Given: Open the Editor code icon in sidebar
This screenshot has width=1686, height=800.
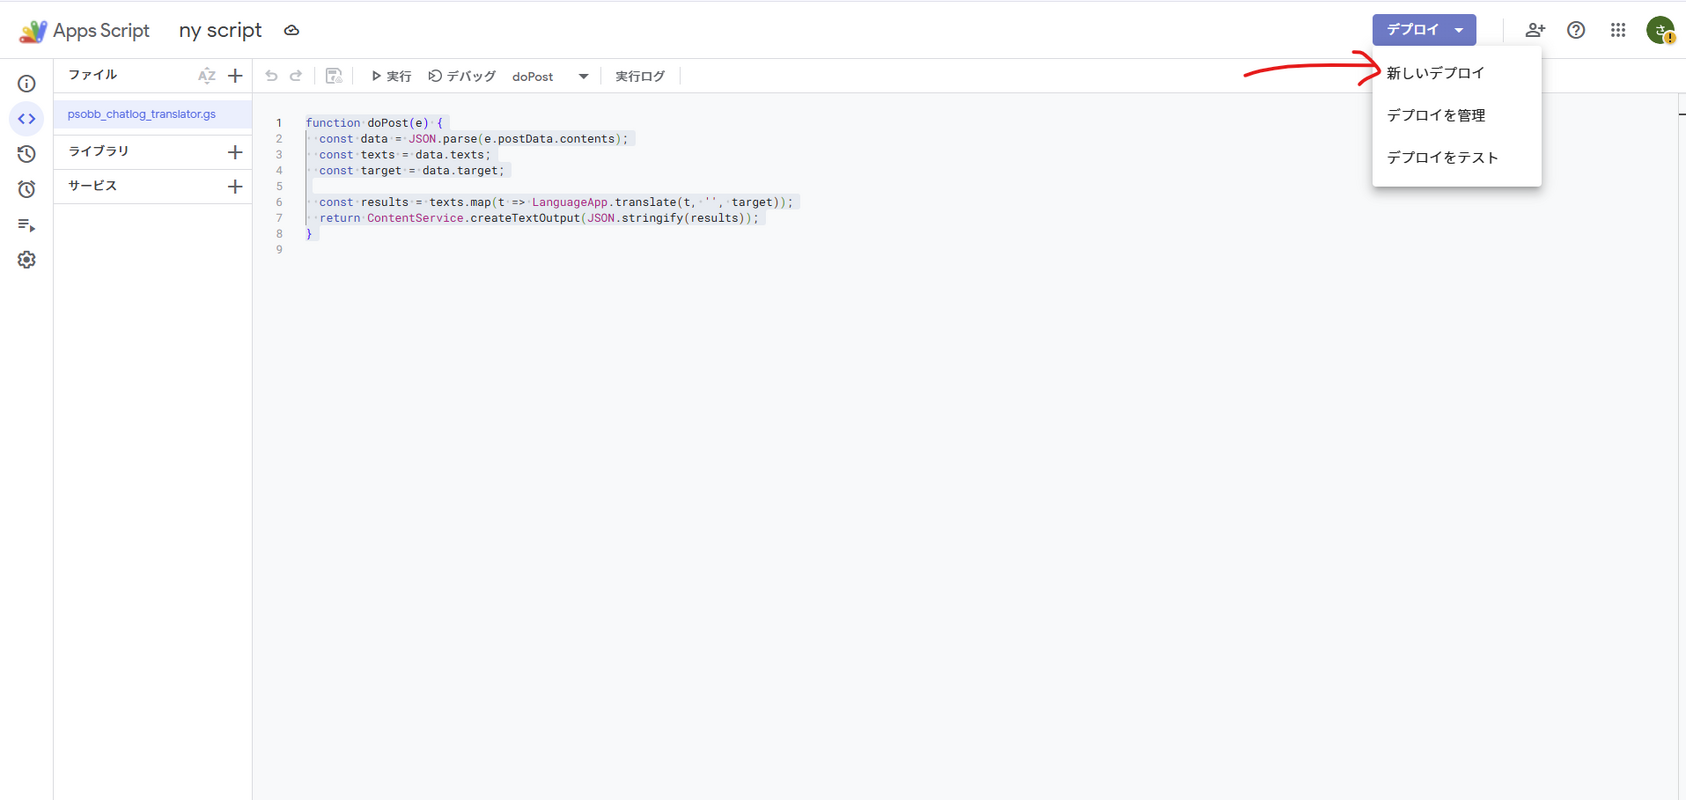Looking at the screenshot, I should (x=27, y=119).
